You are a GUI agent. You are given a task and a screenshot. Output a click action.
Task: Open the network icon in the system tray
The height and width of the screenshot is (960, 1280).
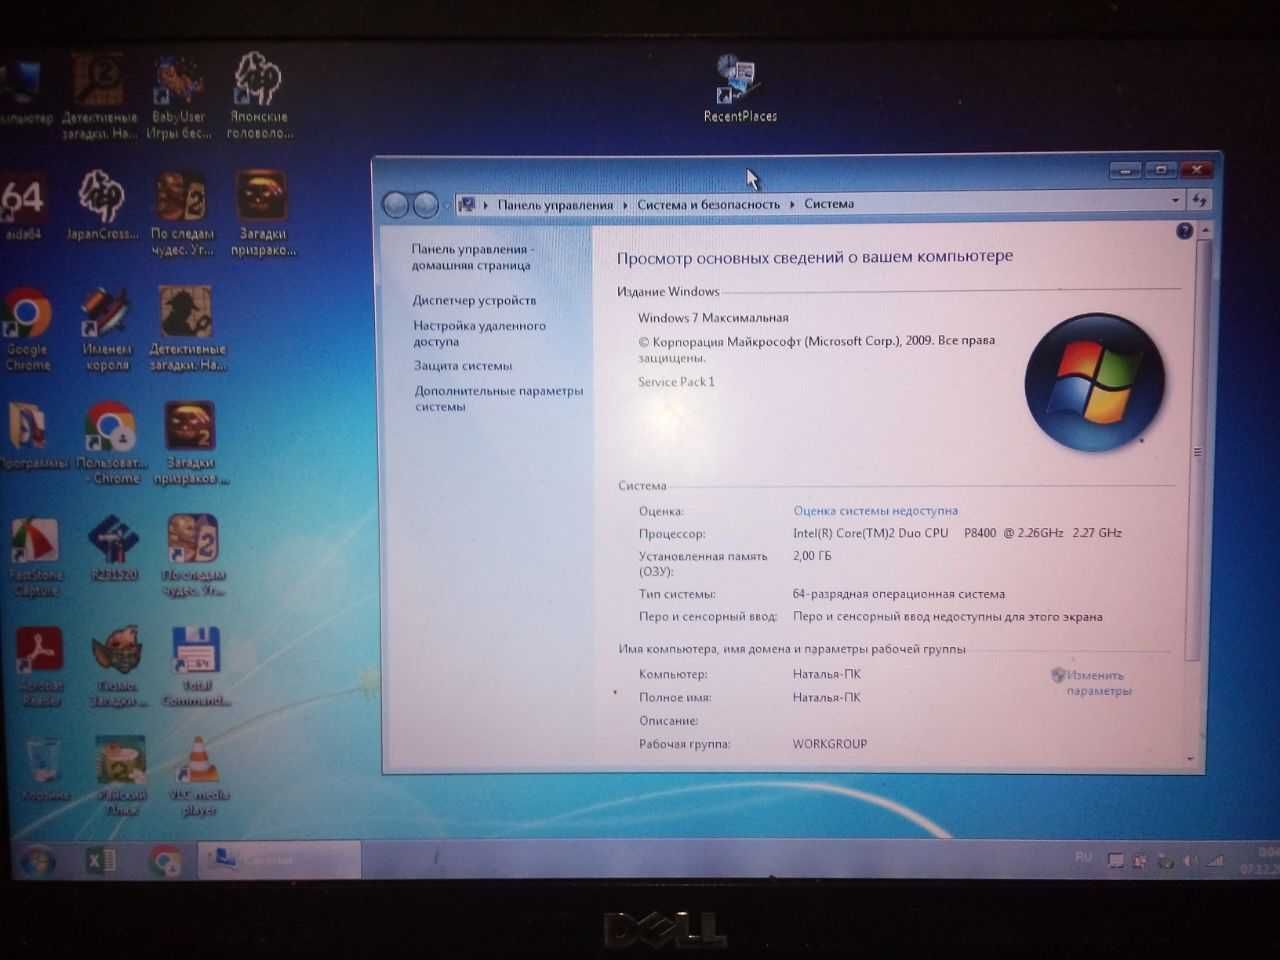tap(1215, 860)
